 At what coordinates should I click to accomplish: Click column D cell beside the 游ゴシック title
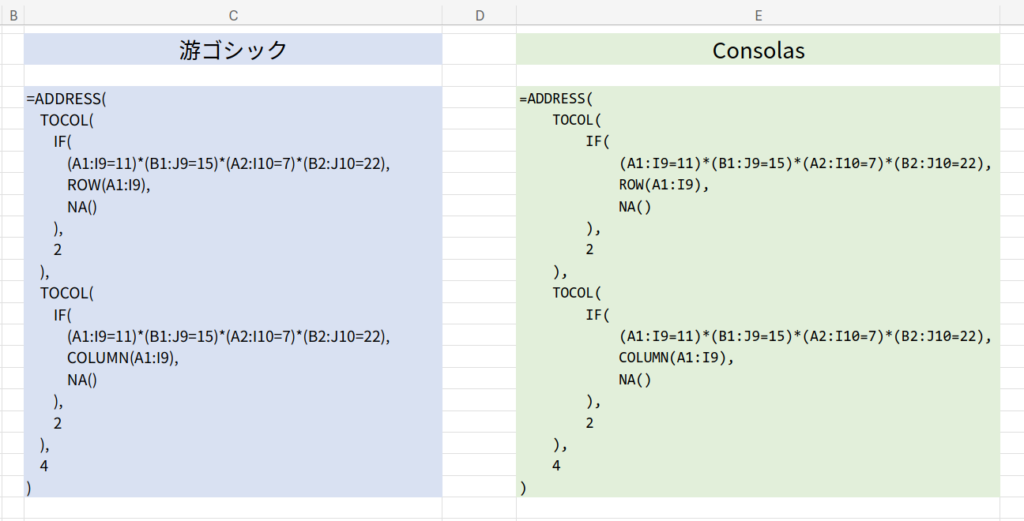pos(479,50)
